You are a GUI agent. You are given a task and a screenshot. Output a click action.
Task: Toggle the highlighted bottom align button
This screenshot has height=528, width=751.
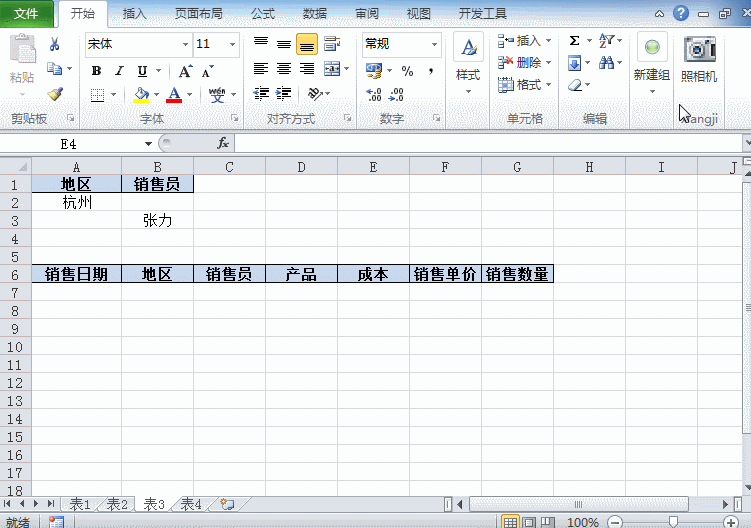click(307, 45)
